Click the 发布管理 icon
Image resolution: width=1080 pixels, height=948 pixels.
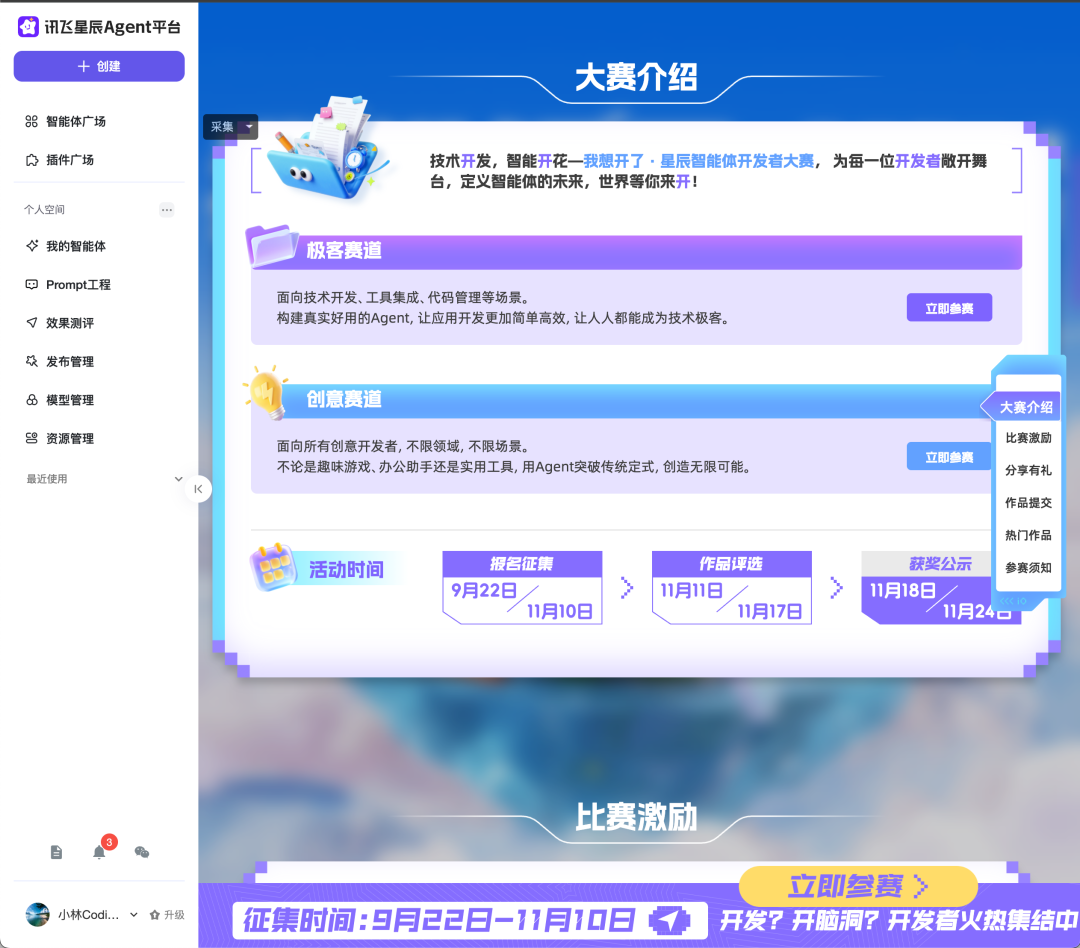click(32, 361)
